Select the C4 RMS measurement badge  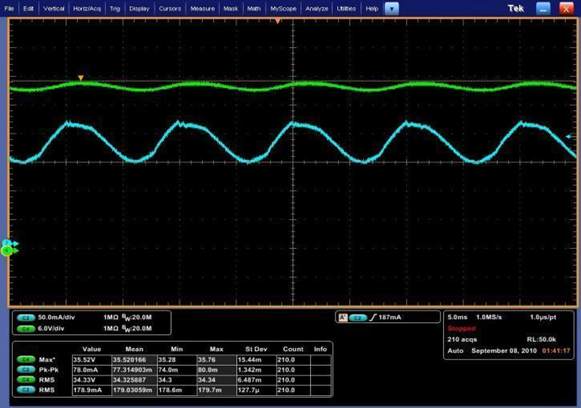pos(26,379)
